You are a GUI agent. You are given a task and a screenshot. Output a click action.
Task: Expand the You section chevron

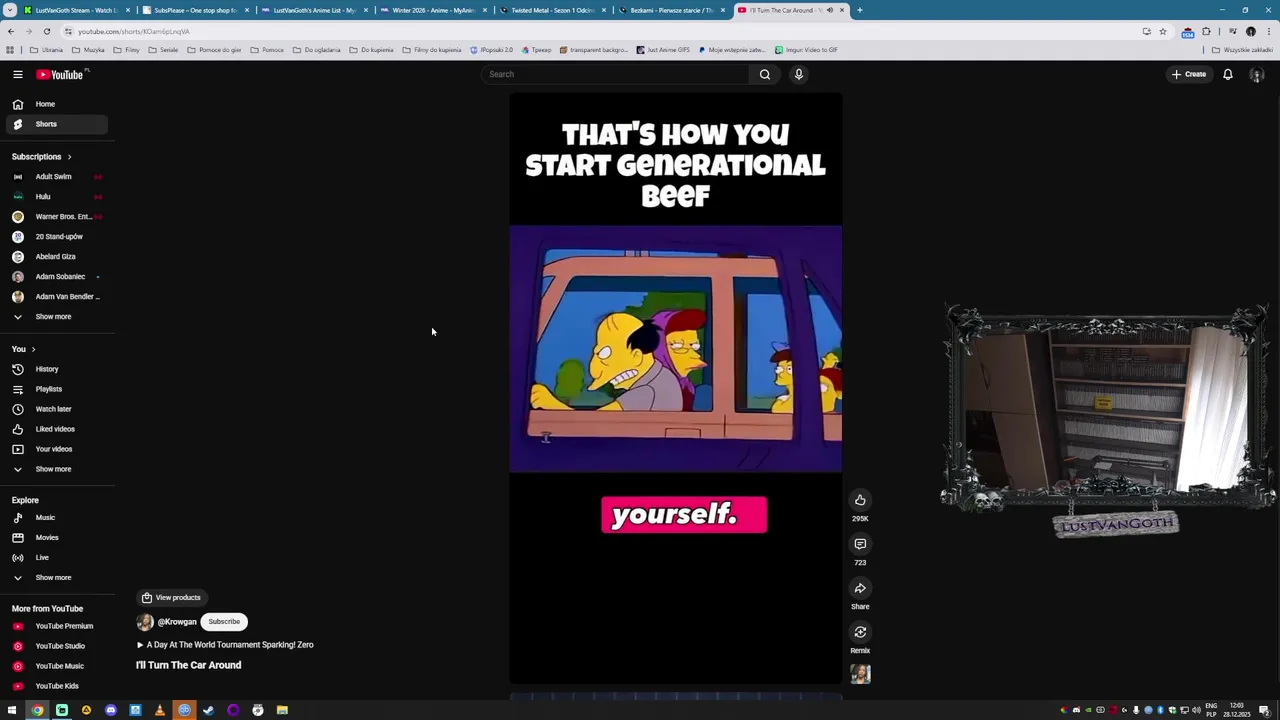(x=33, y=349)
